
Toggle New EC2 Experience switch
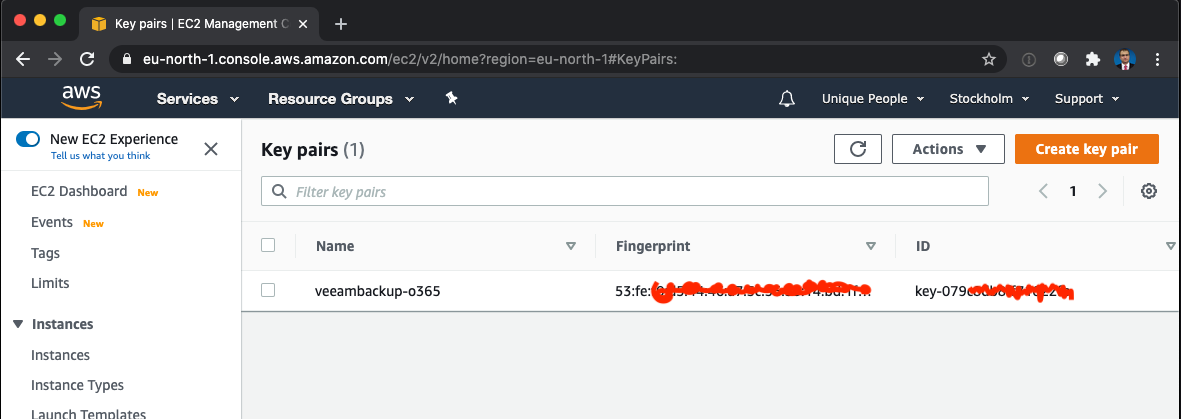click(x=28, y=139)
